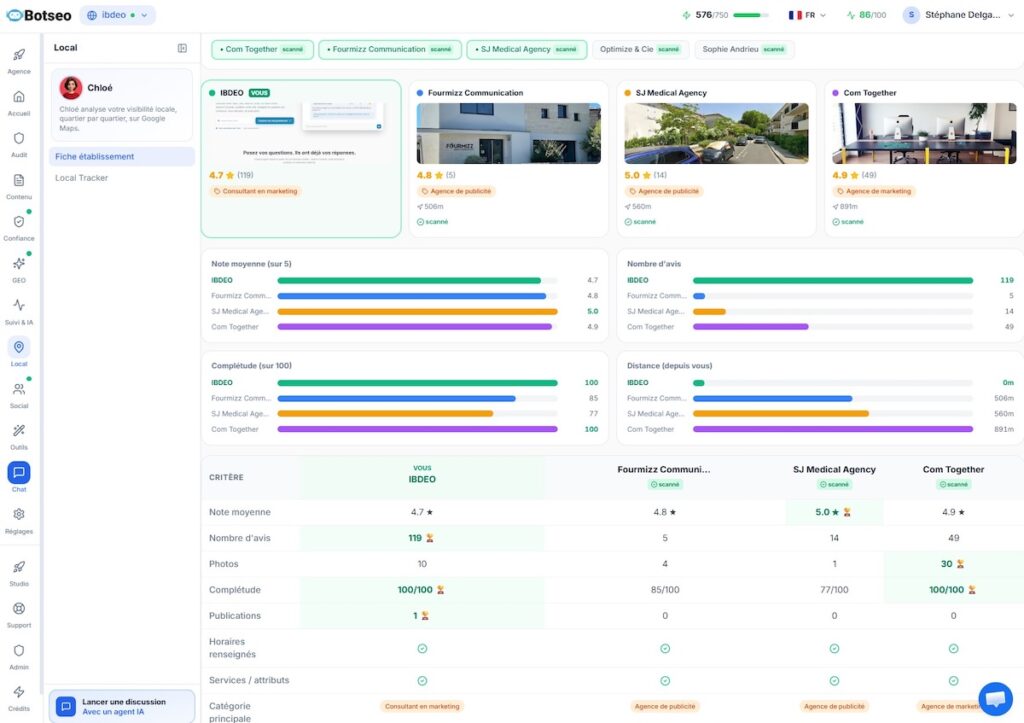This screenshot has width=1024, height=723.
Task: Click Lancer une discussion button
Action: (x=122, y=707)
